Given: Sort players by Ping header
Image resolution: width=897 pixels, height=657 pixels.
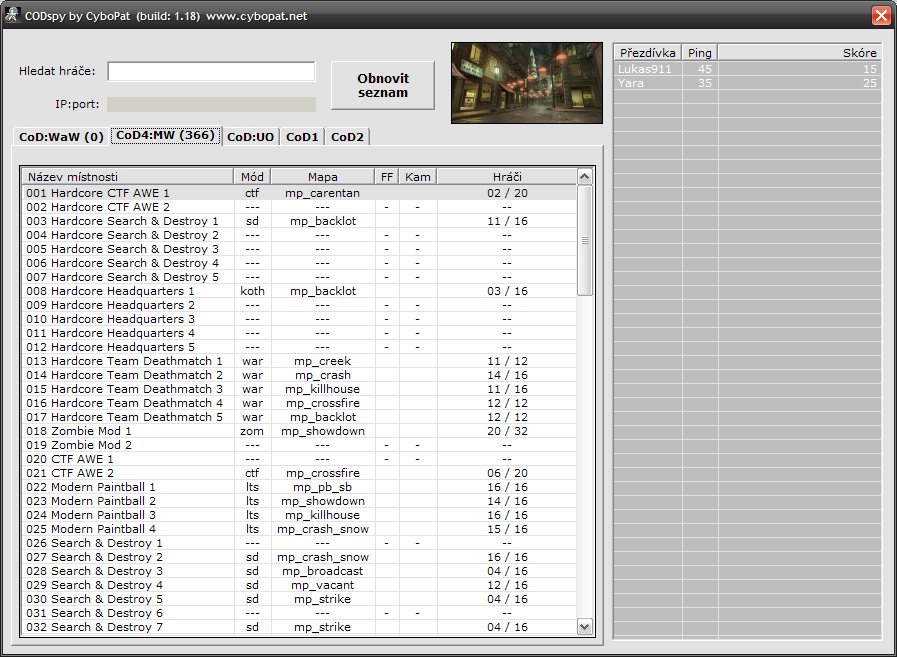Looking at the screenshot, I should pyautogui.click(x=700, y=53).
